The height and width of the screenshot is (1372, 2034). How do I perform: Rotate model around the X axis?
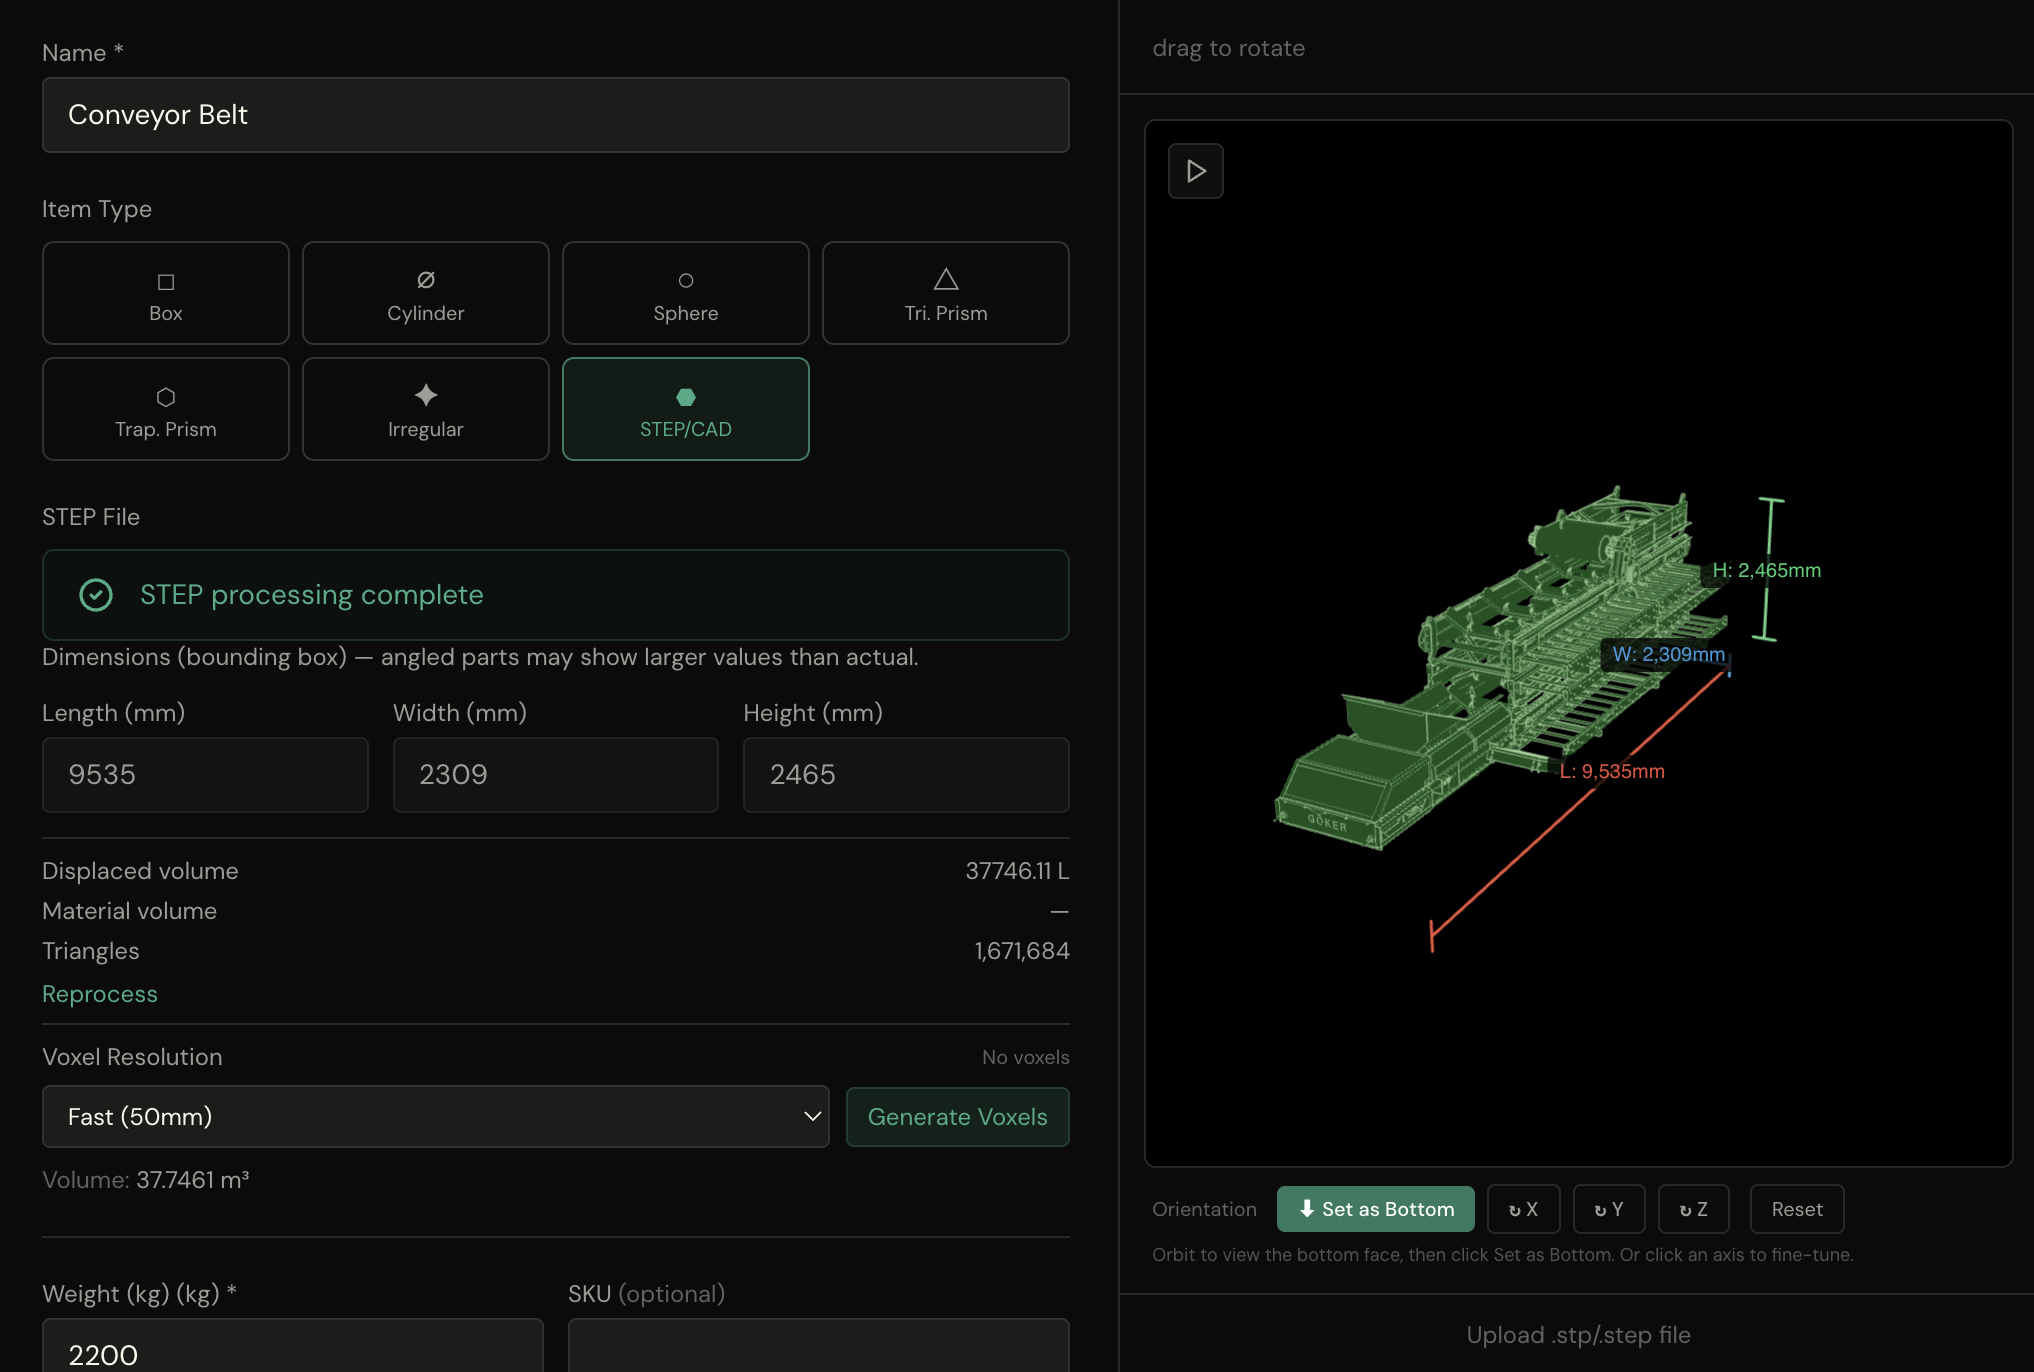(x=1523, y=1209)
